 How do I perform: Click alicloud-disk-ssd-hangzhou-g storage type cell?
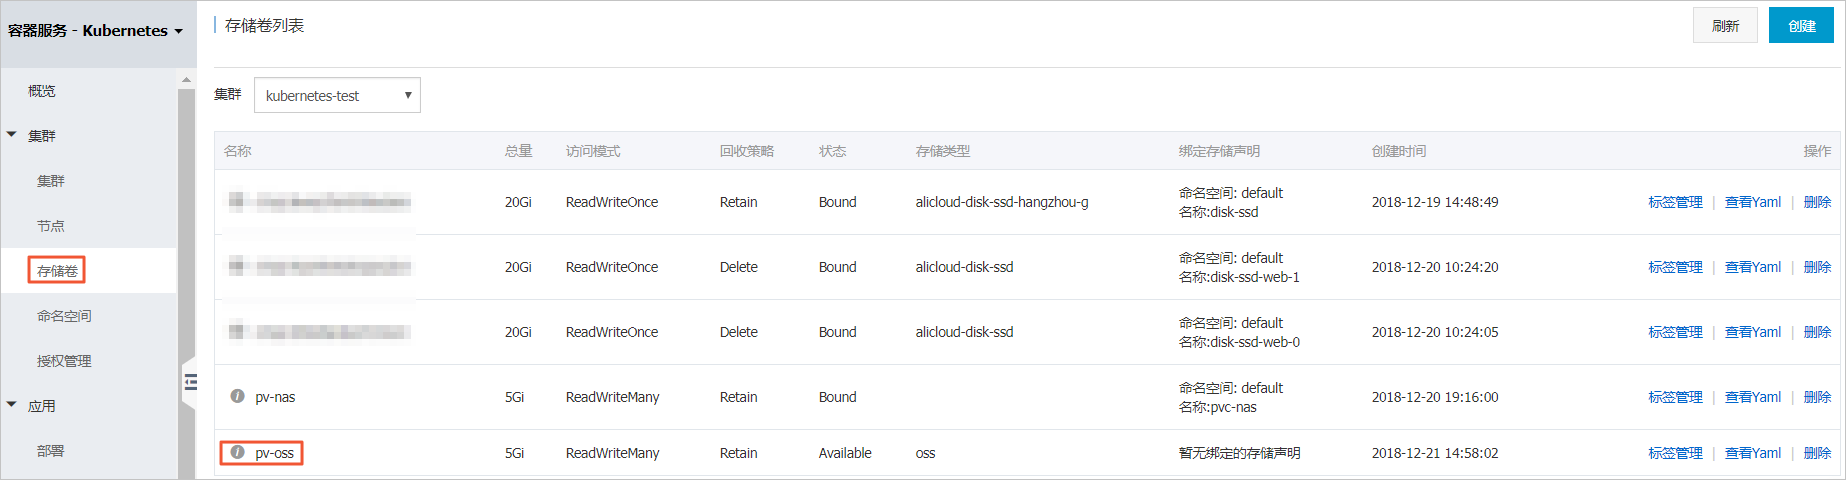1002,202
